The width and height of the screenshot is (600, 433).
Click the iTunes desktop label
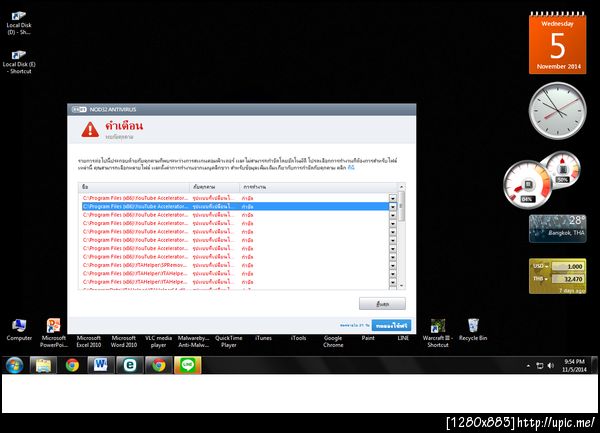coord(263,338)
